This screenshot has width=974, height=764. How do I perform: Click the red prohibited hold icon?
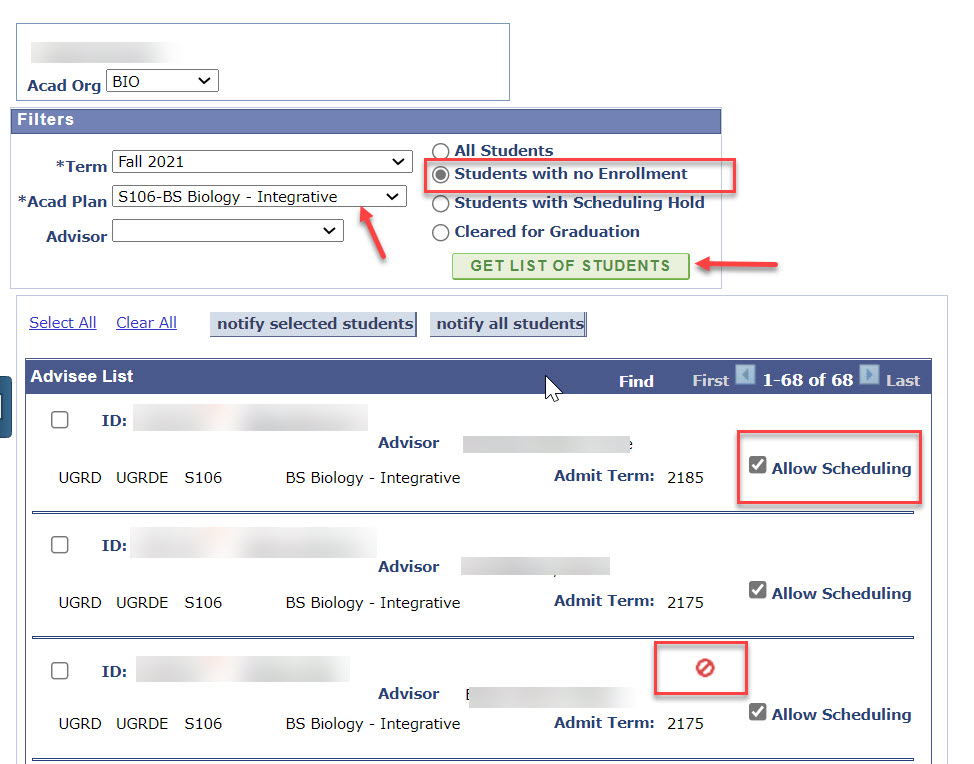(704, 668)
